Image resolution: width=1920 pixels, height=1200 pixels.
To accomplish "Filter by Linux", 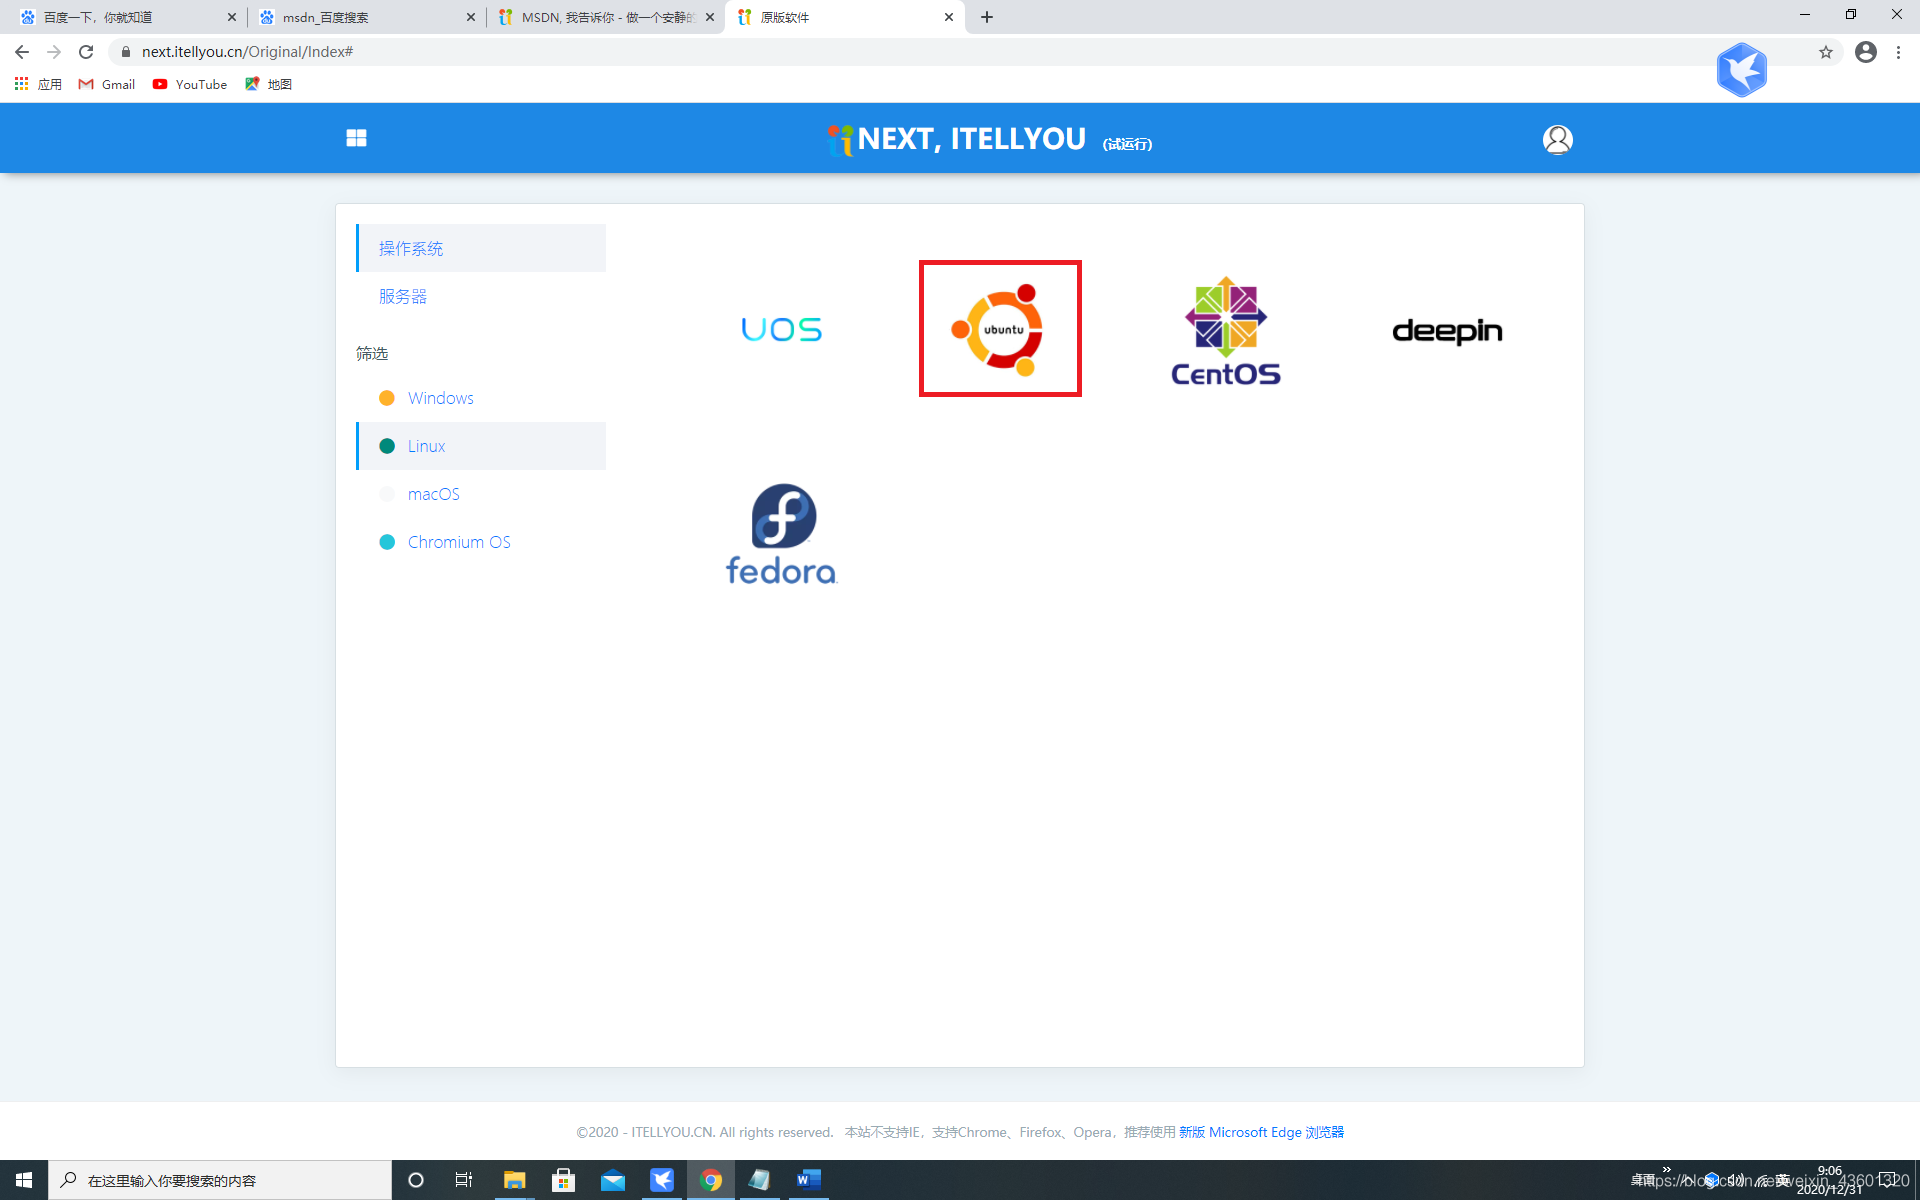I will click(481, 446).
